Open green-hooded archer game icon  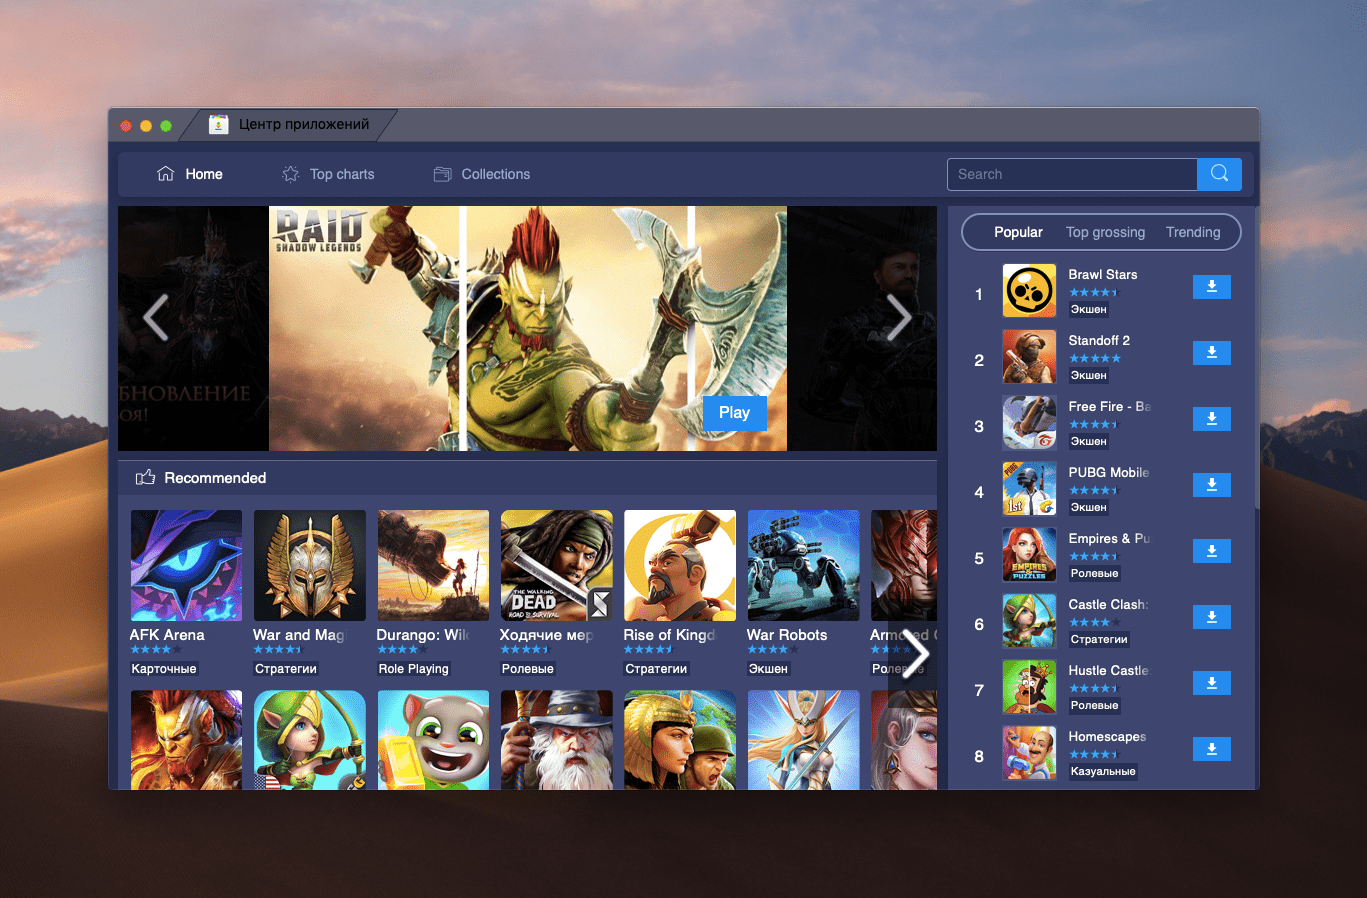click(310, 740)
